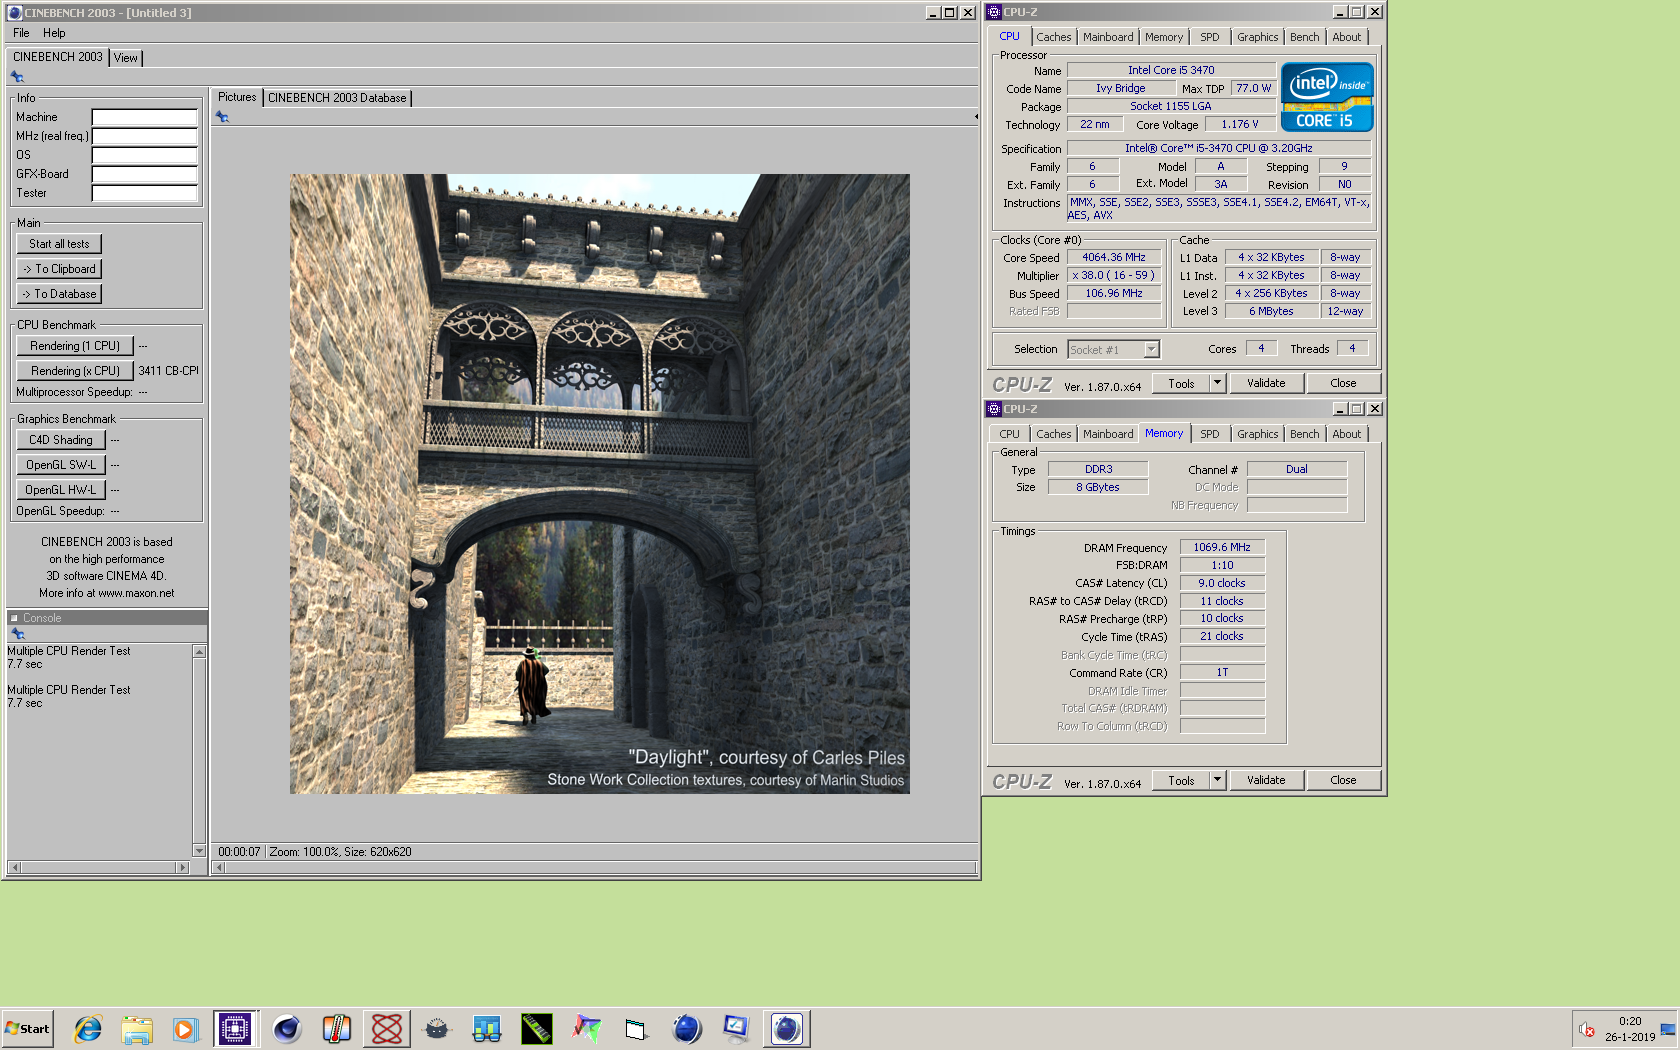The height and width of the screenshot is (1050, 1680).
Task: Open the File menu
Action: coord(21,33)
